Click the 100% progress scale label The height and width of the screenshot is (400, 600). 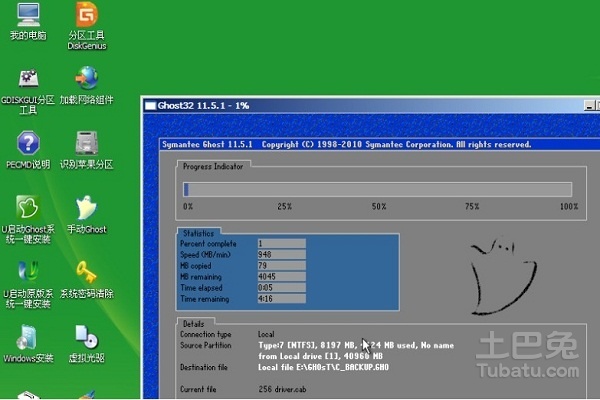pos(569,207)
